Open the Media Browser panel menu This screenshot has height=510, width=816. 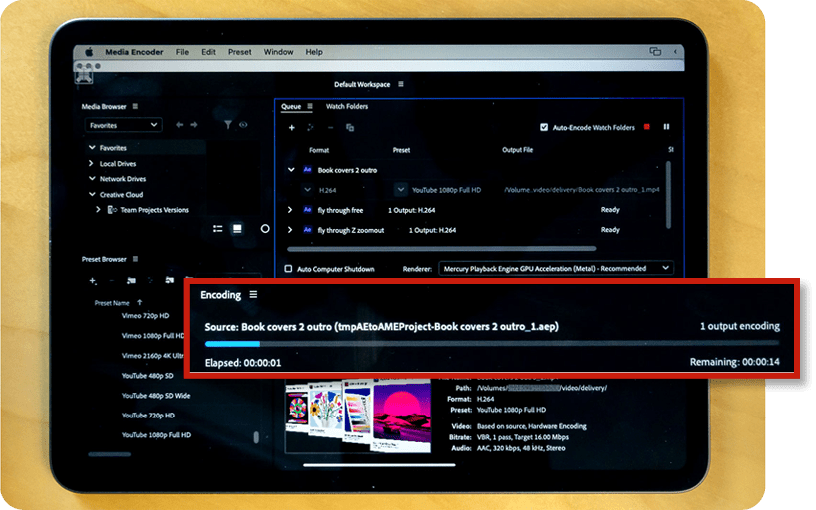(135, 106)
